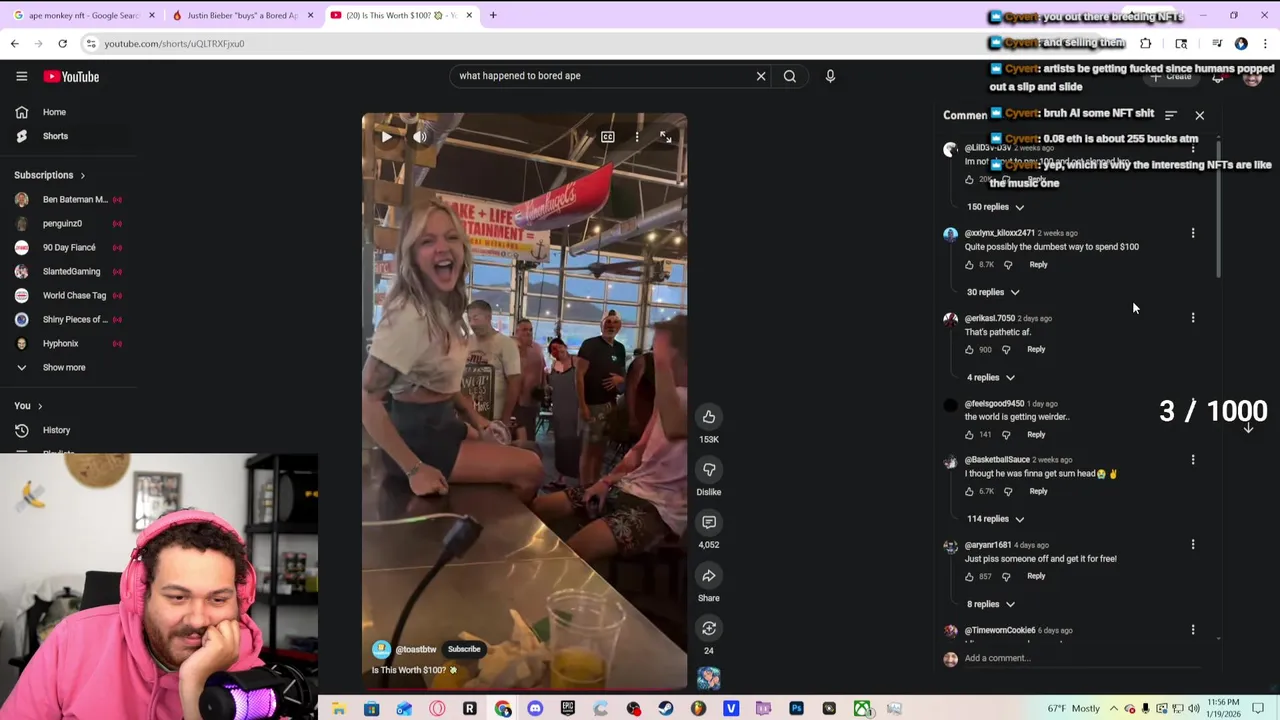Go back in browser history
1280x720 pixels.
[14, 44]
